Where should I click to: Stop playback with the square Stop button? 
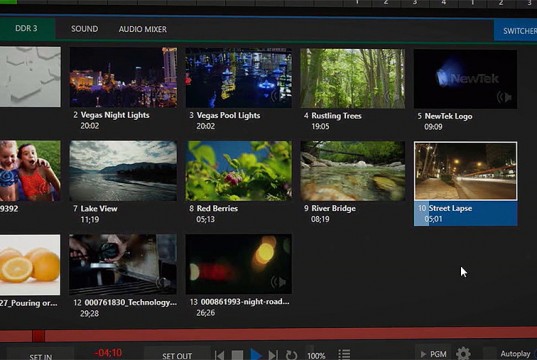pos(237,355)
